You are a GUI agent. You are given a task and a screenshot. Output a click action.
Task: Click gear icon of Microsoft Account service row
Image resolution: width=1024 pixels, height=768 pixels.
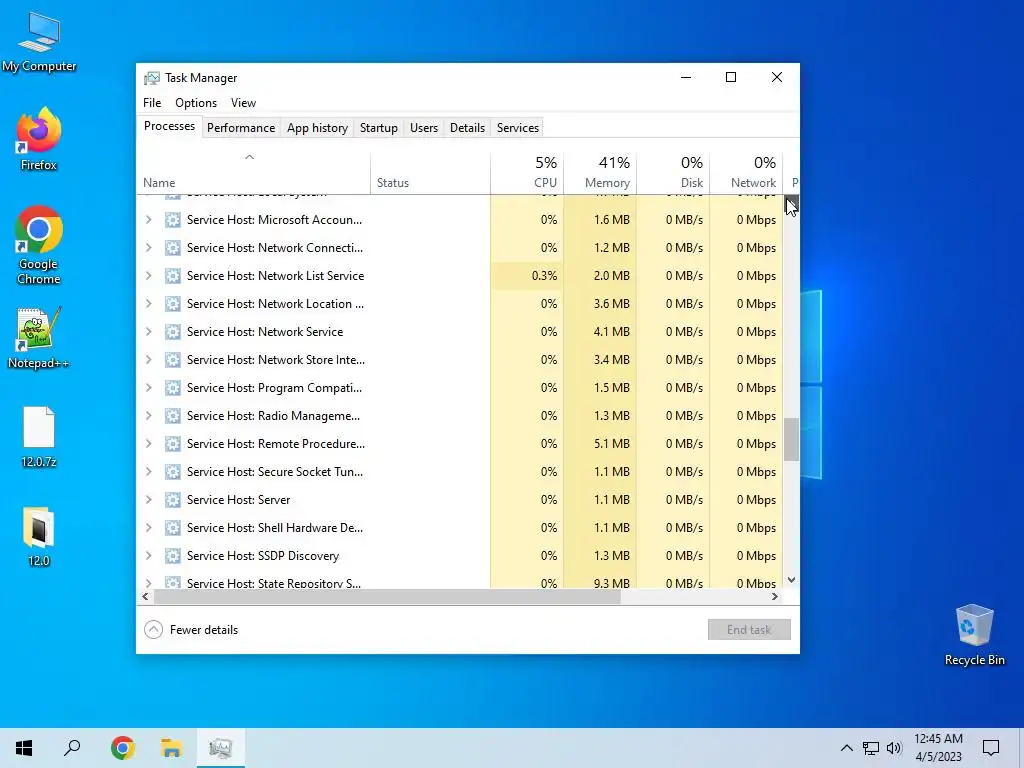pyautogui.click(x=172, y=219)
